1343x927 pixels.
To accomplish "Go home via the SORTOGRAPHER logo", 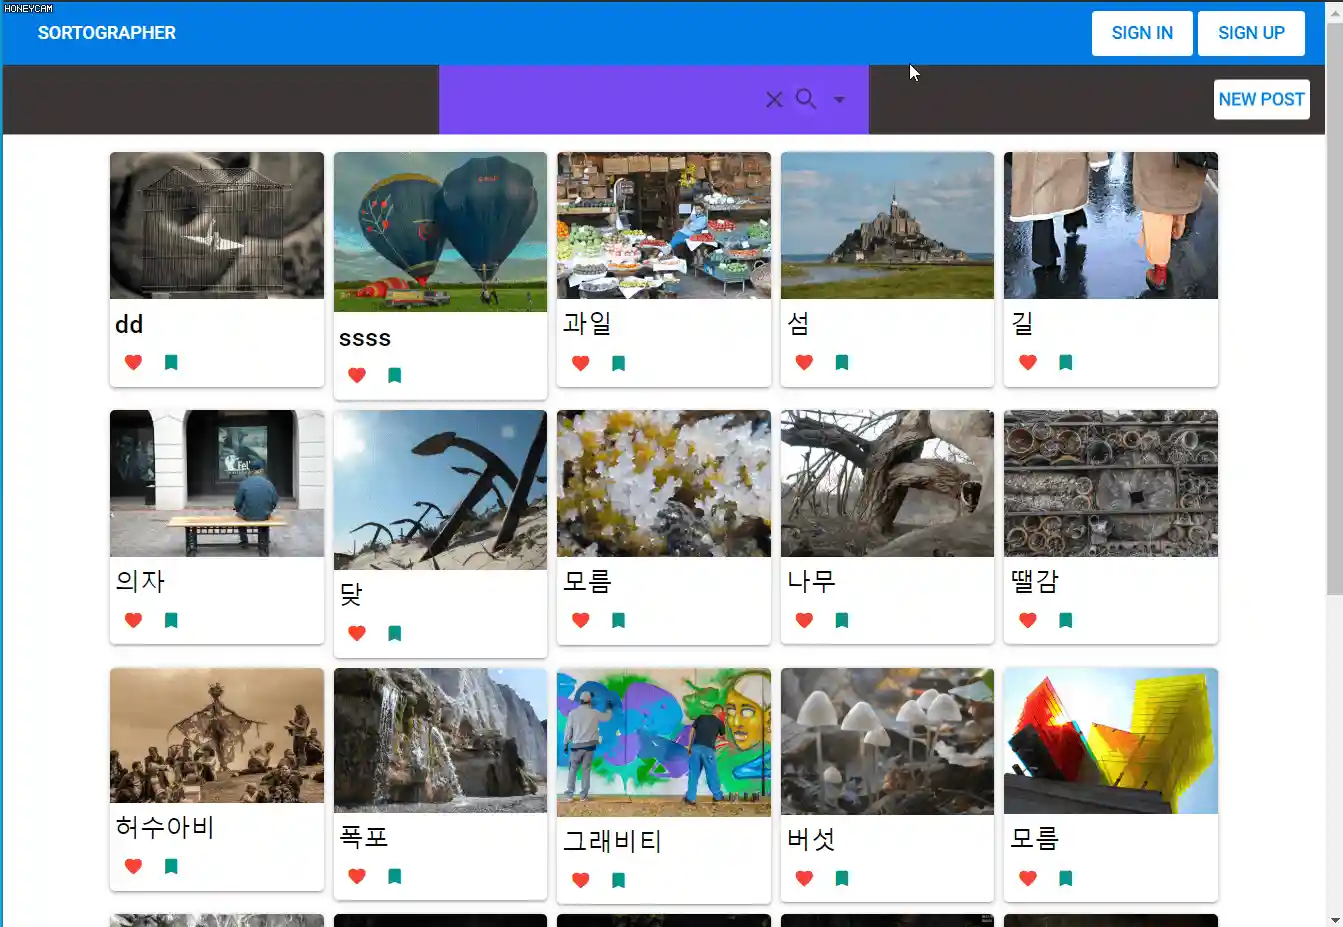I will 107,33.
